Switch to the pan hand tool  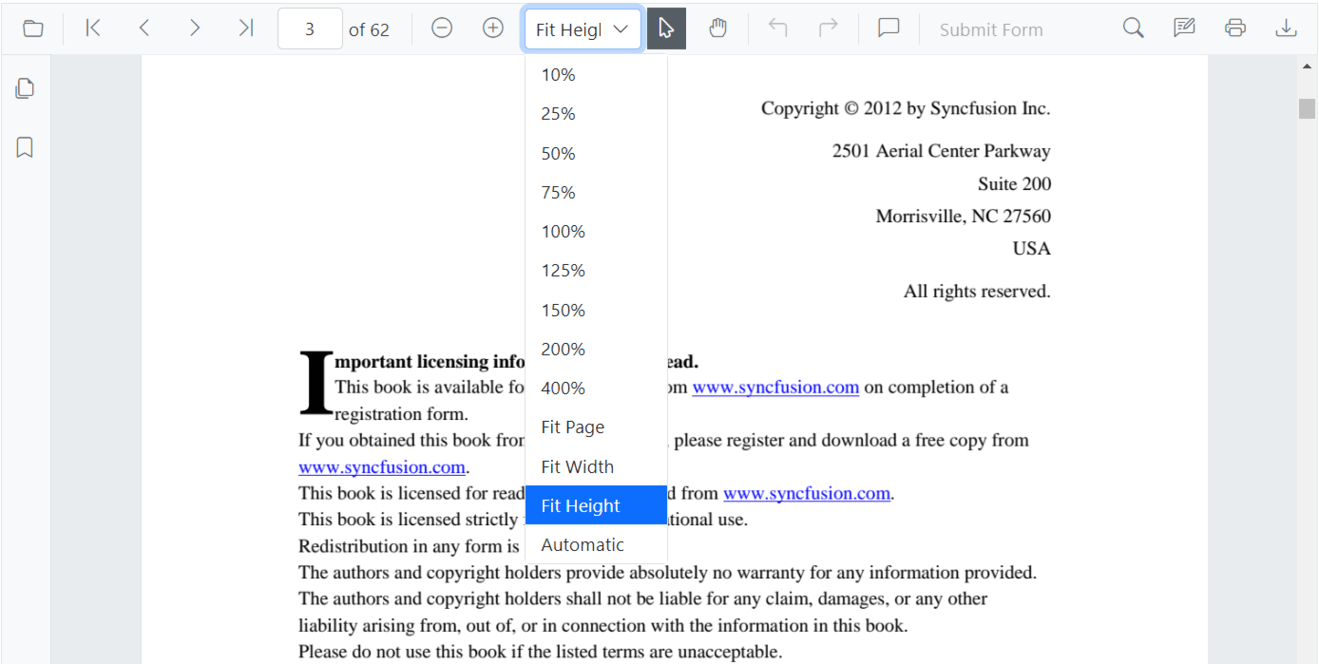pos(718,29)
